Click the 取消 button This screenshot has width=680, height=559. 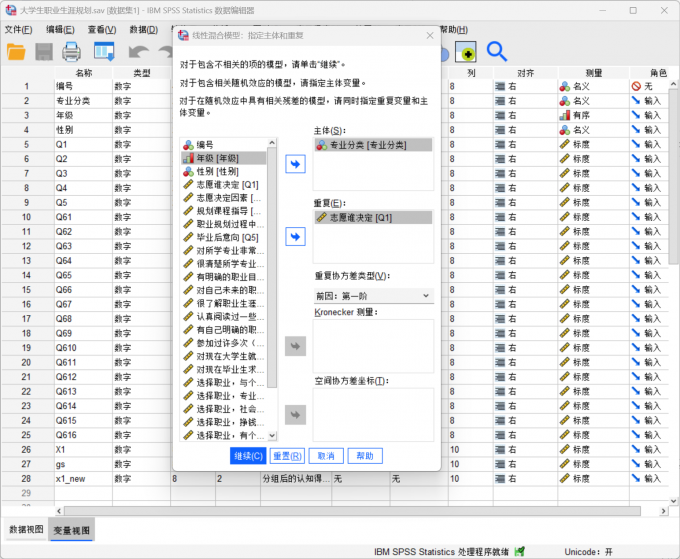tap(325, 456)
